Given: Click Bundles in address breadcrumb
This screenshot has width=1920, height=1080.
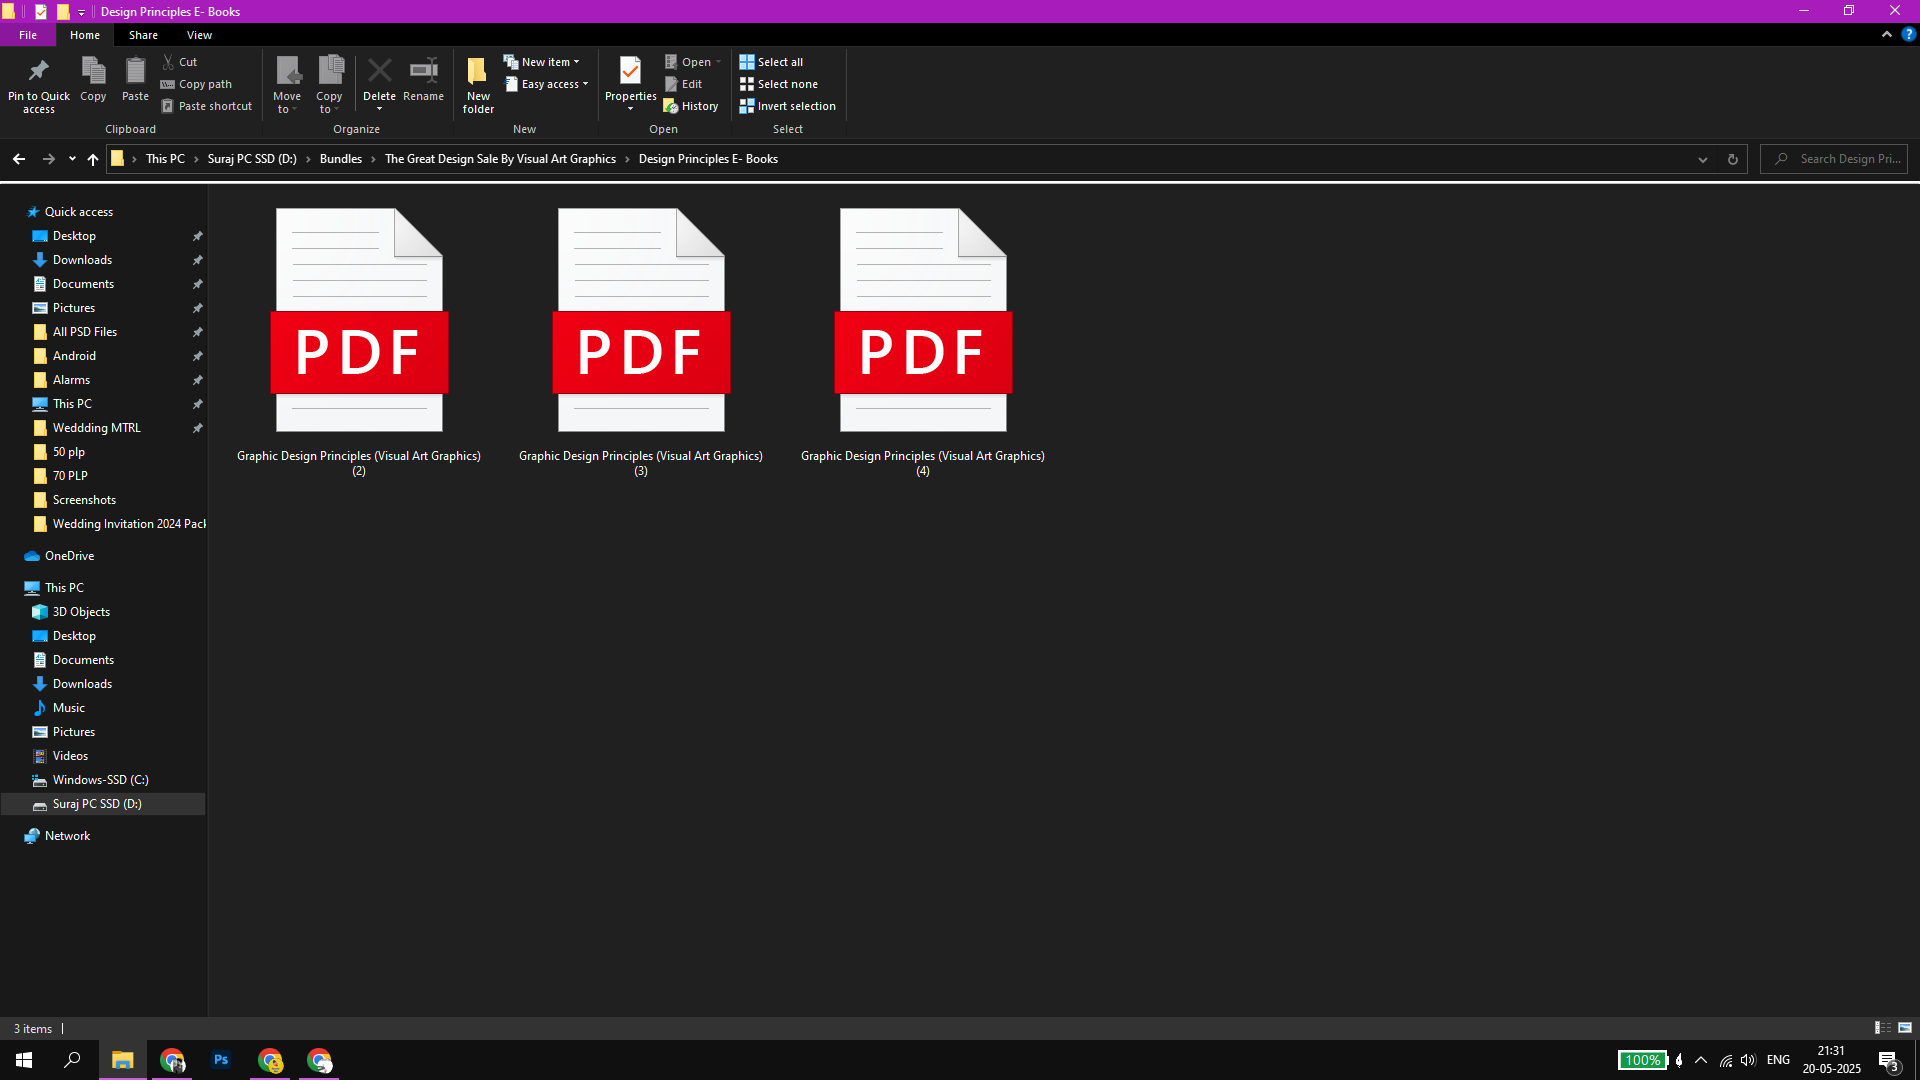Looking at the screenshot, I should [341, 159].
